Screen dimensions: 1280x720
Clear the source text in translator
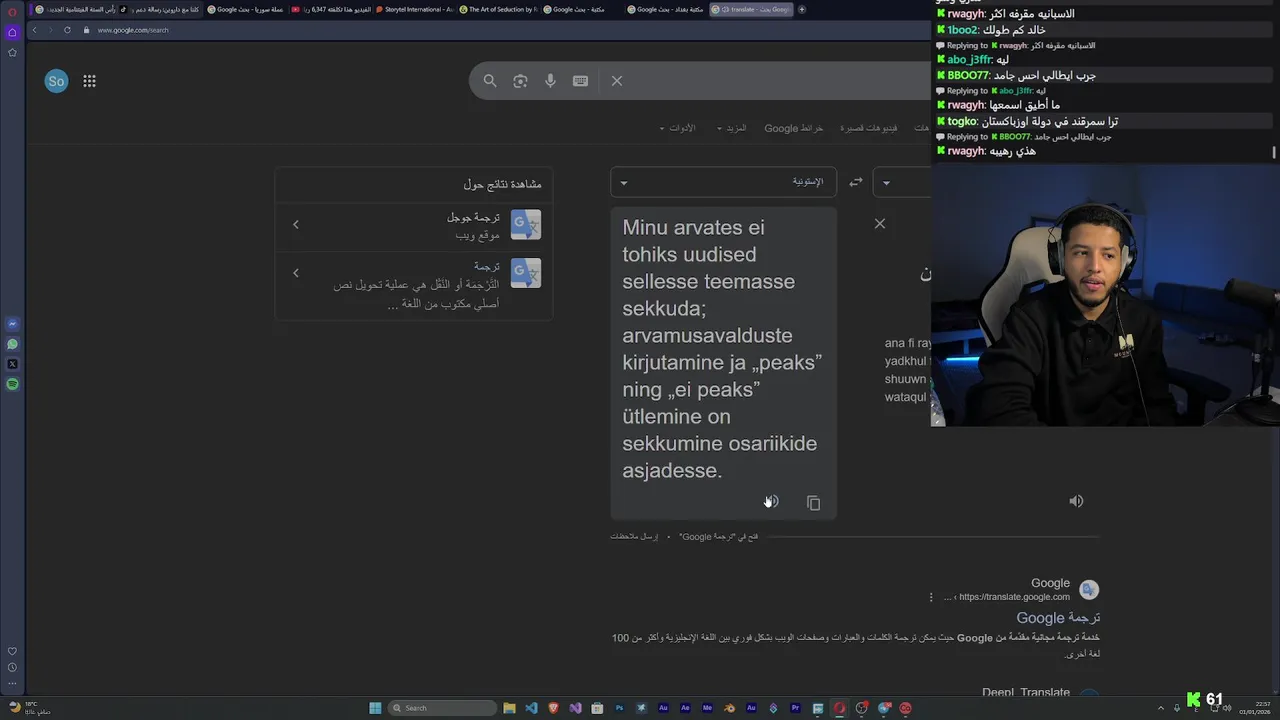(880, 224)
